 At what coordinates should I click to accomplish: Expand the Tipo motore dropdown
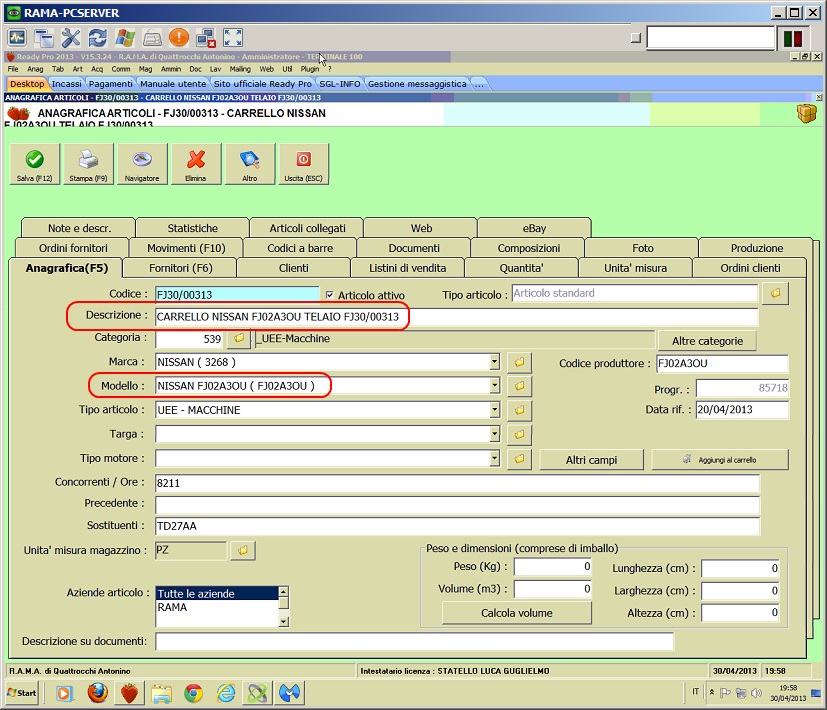click(494, 459)
